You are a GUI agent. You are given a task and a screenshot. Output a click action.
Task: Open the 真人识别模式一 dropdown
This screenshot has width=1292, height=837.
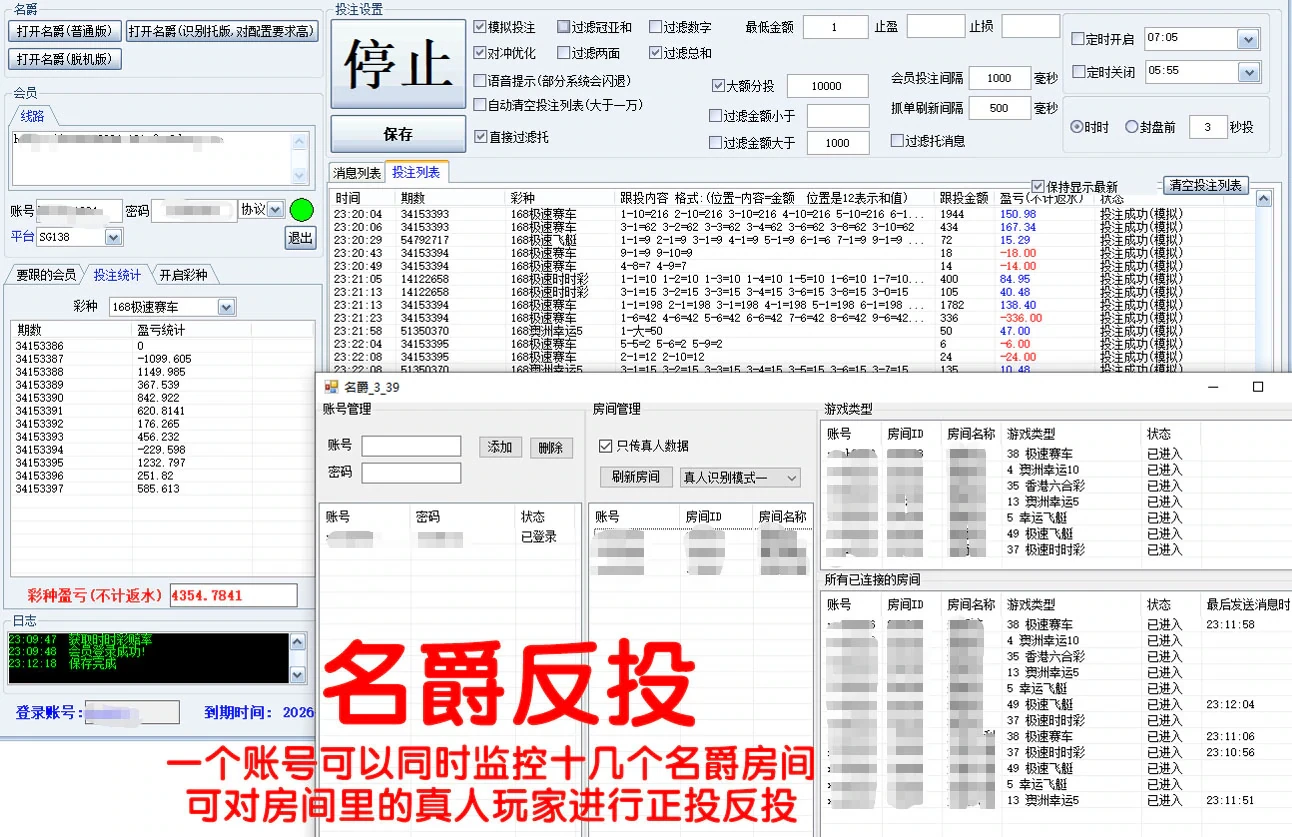pyautogui.click(x=791, y=478)
